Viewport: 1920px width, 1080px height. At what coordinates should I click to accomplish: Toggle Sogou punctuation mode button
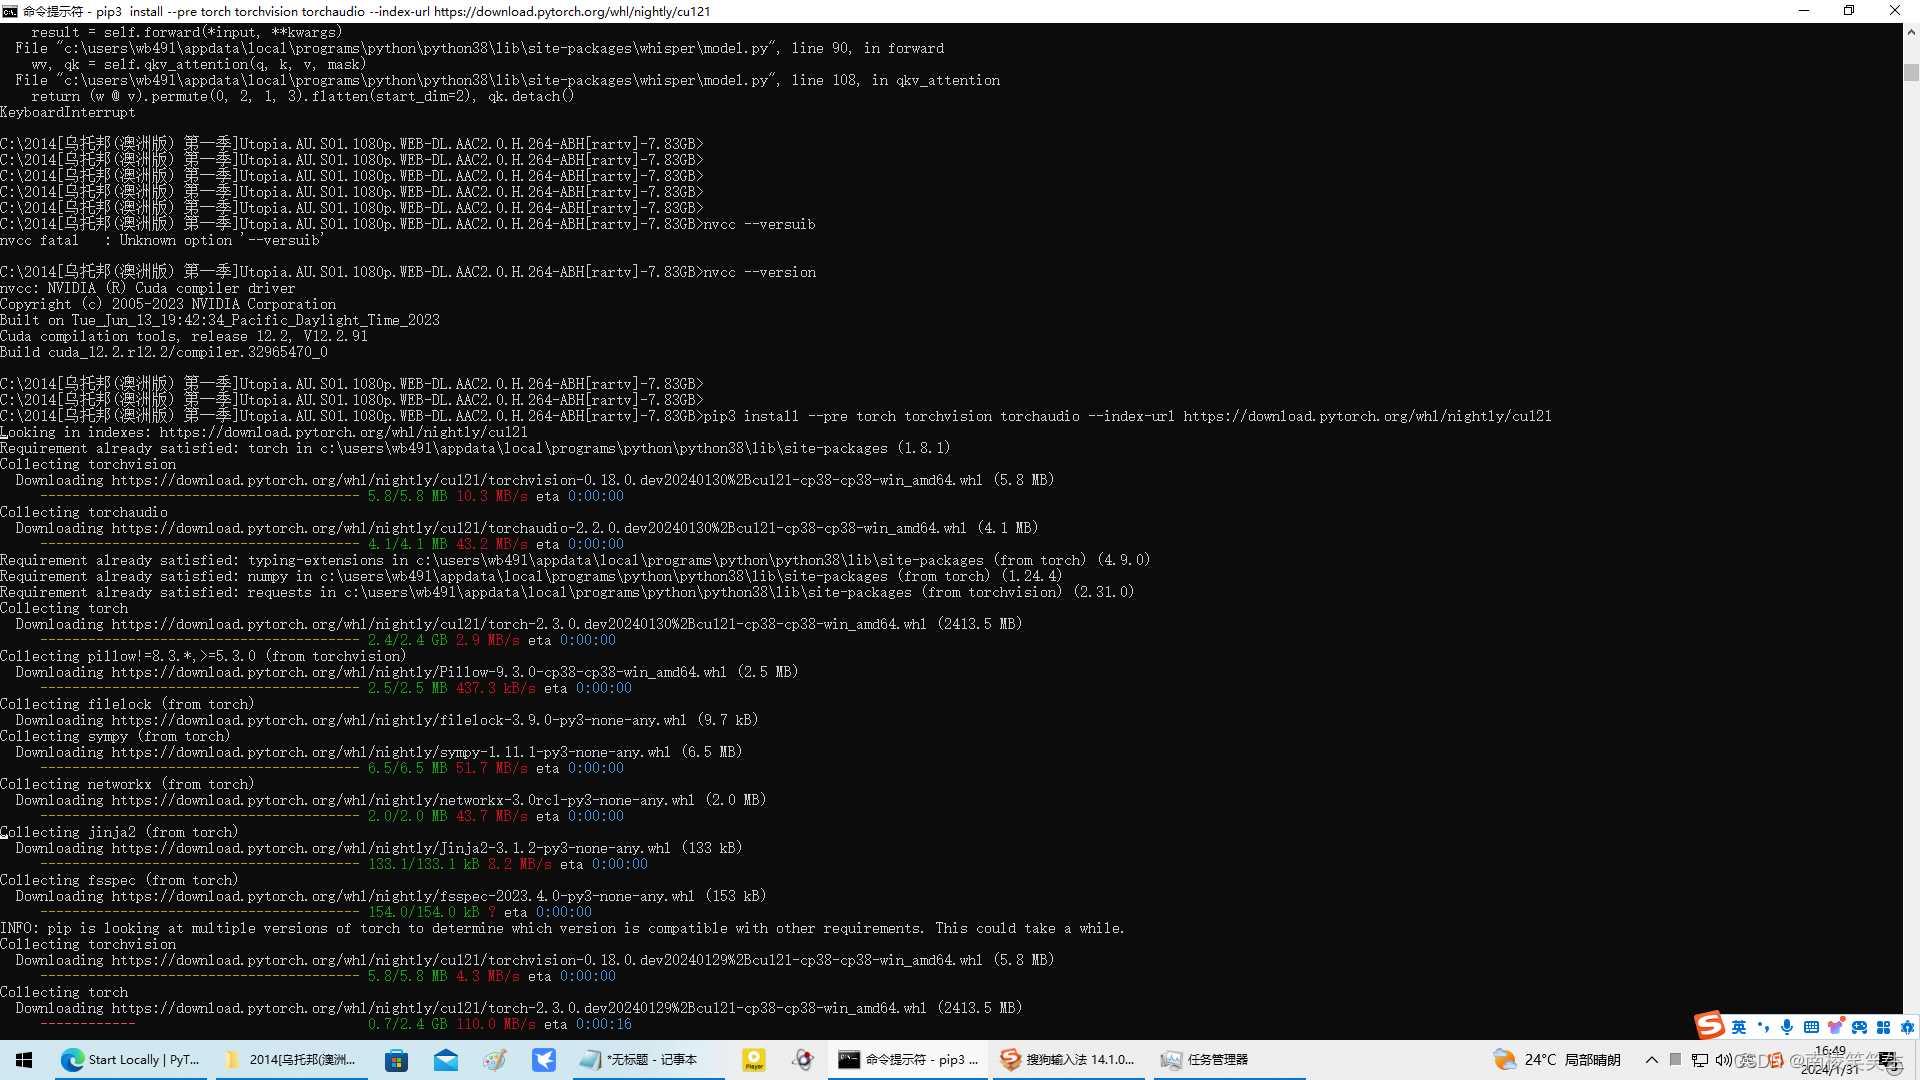coord(1763,1027)
